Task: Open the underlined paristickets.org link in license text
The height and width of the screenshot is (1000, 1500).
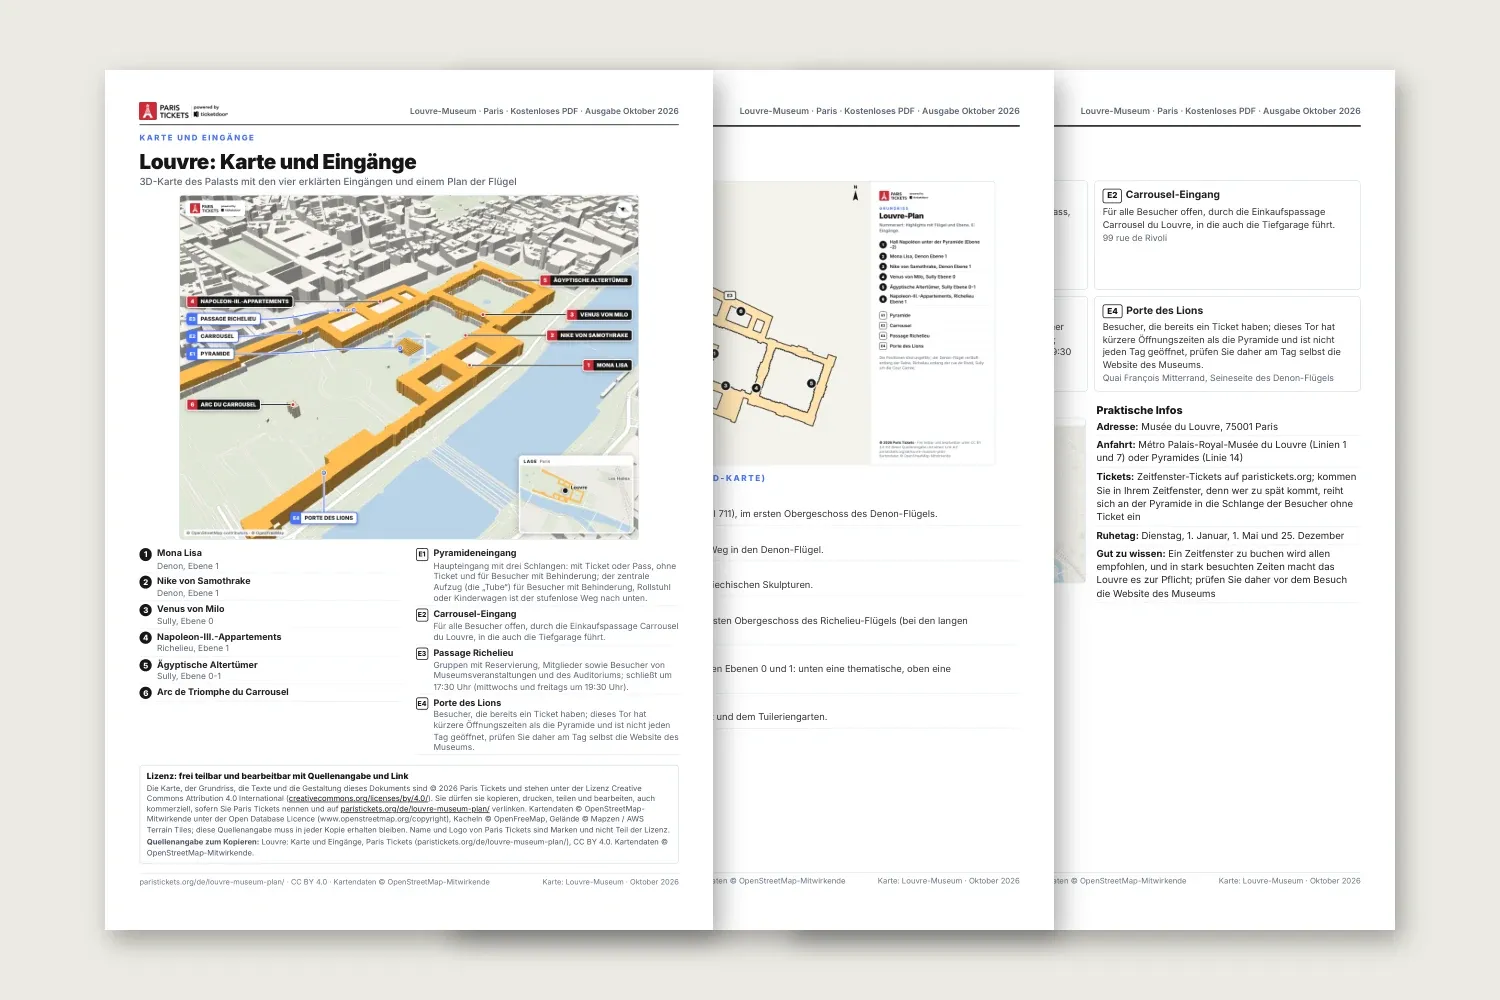Action: 415,809
